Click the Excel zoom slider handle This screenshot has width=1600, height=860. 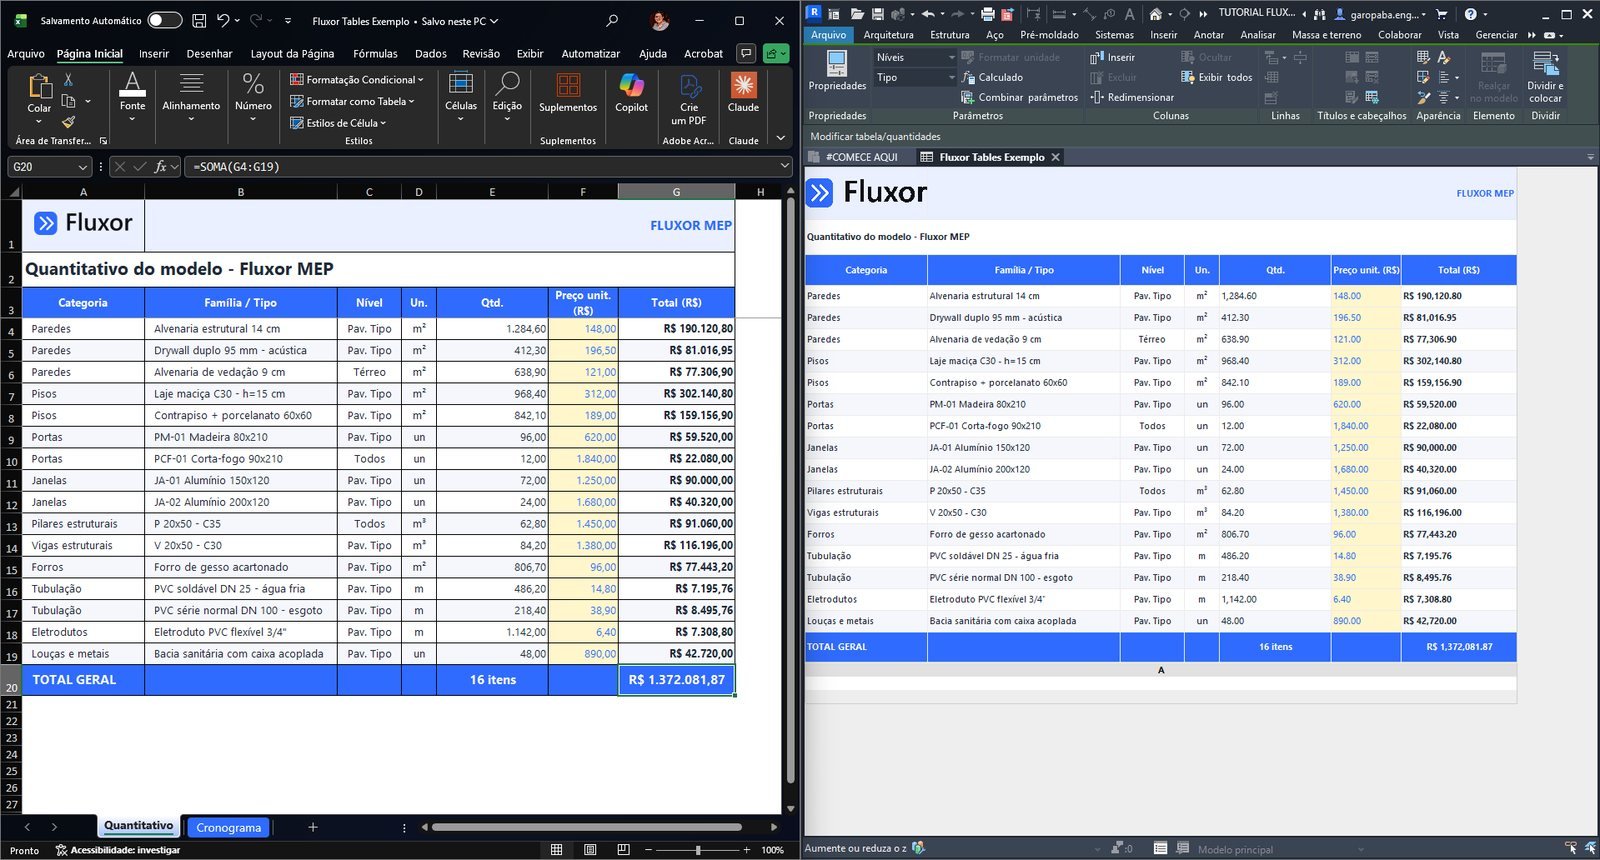pyautogui.click(x=698, y=850)
